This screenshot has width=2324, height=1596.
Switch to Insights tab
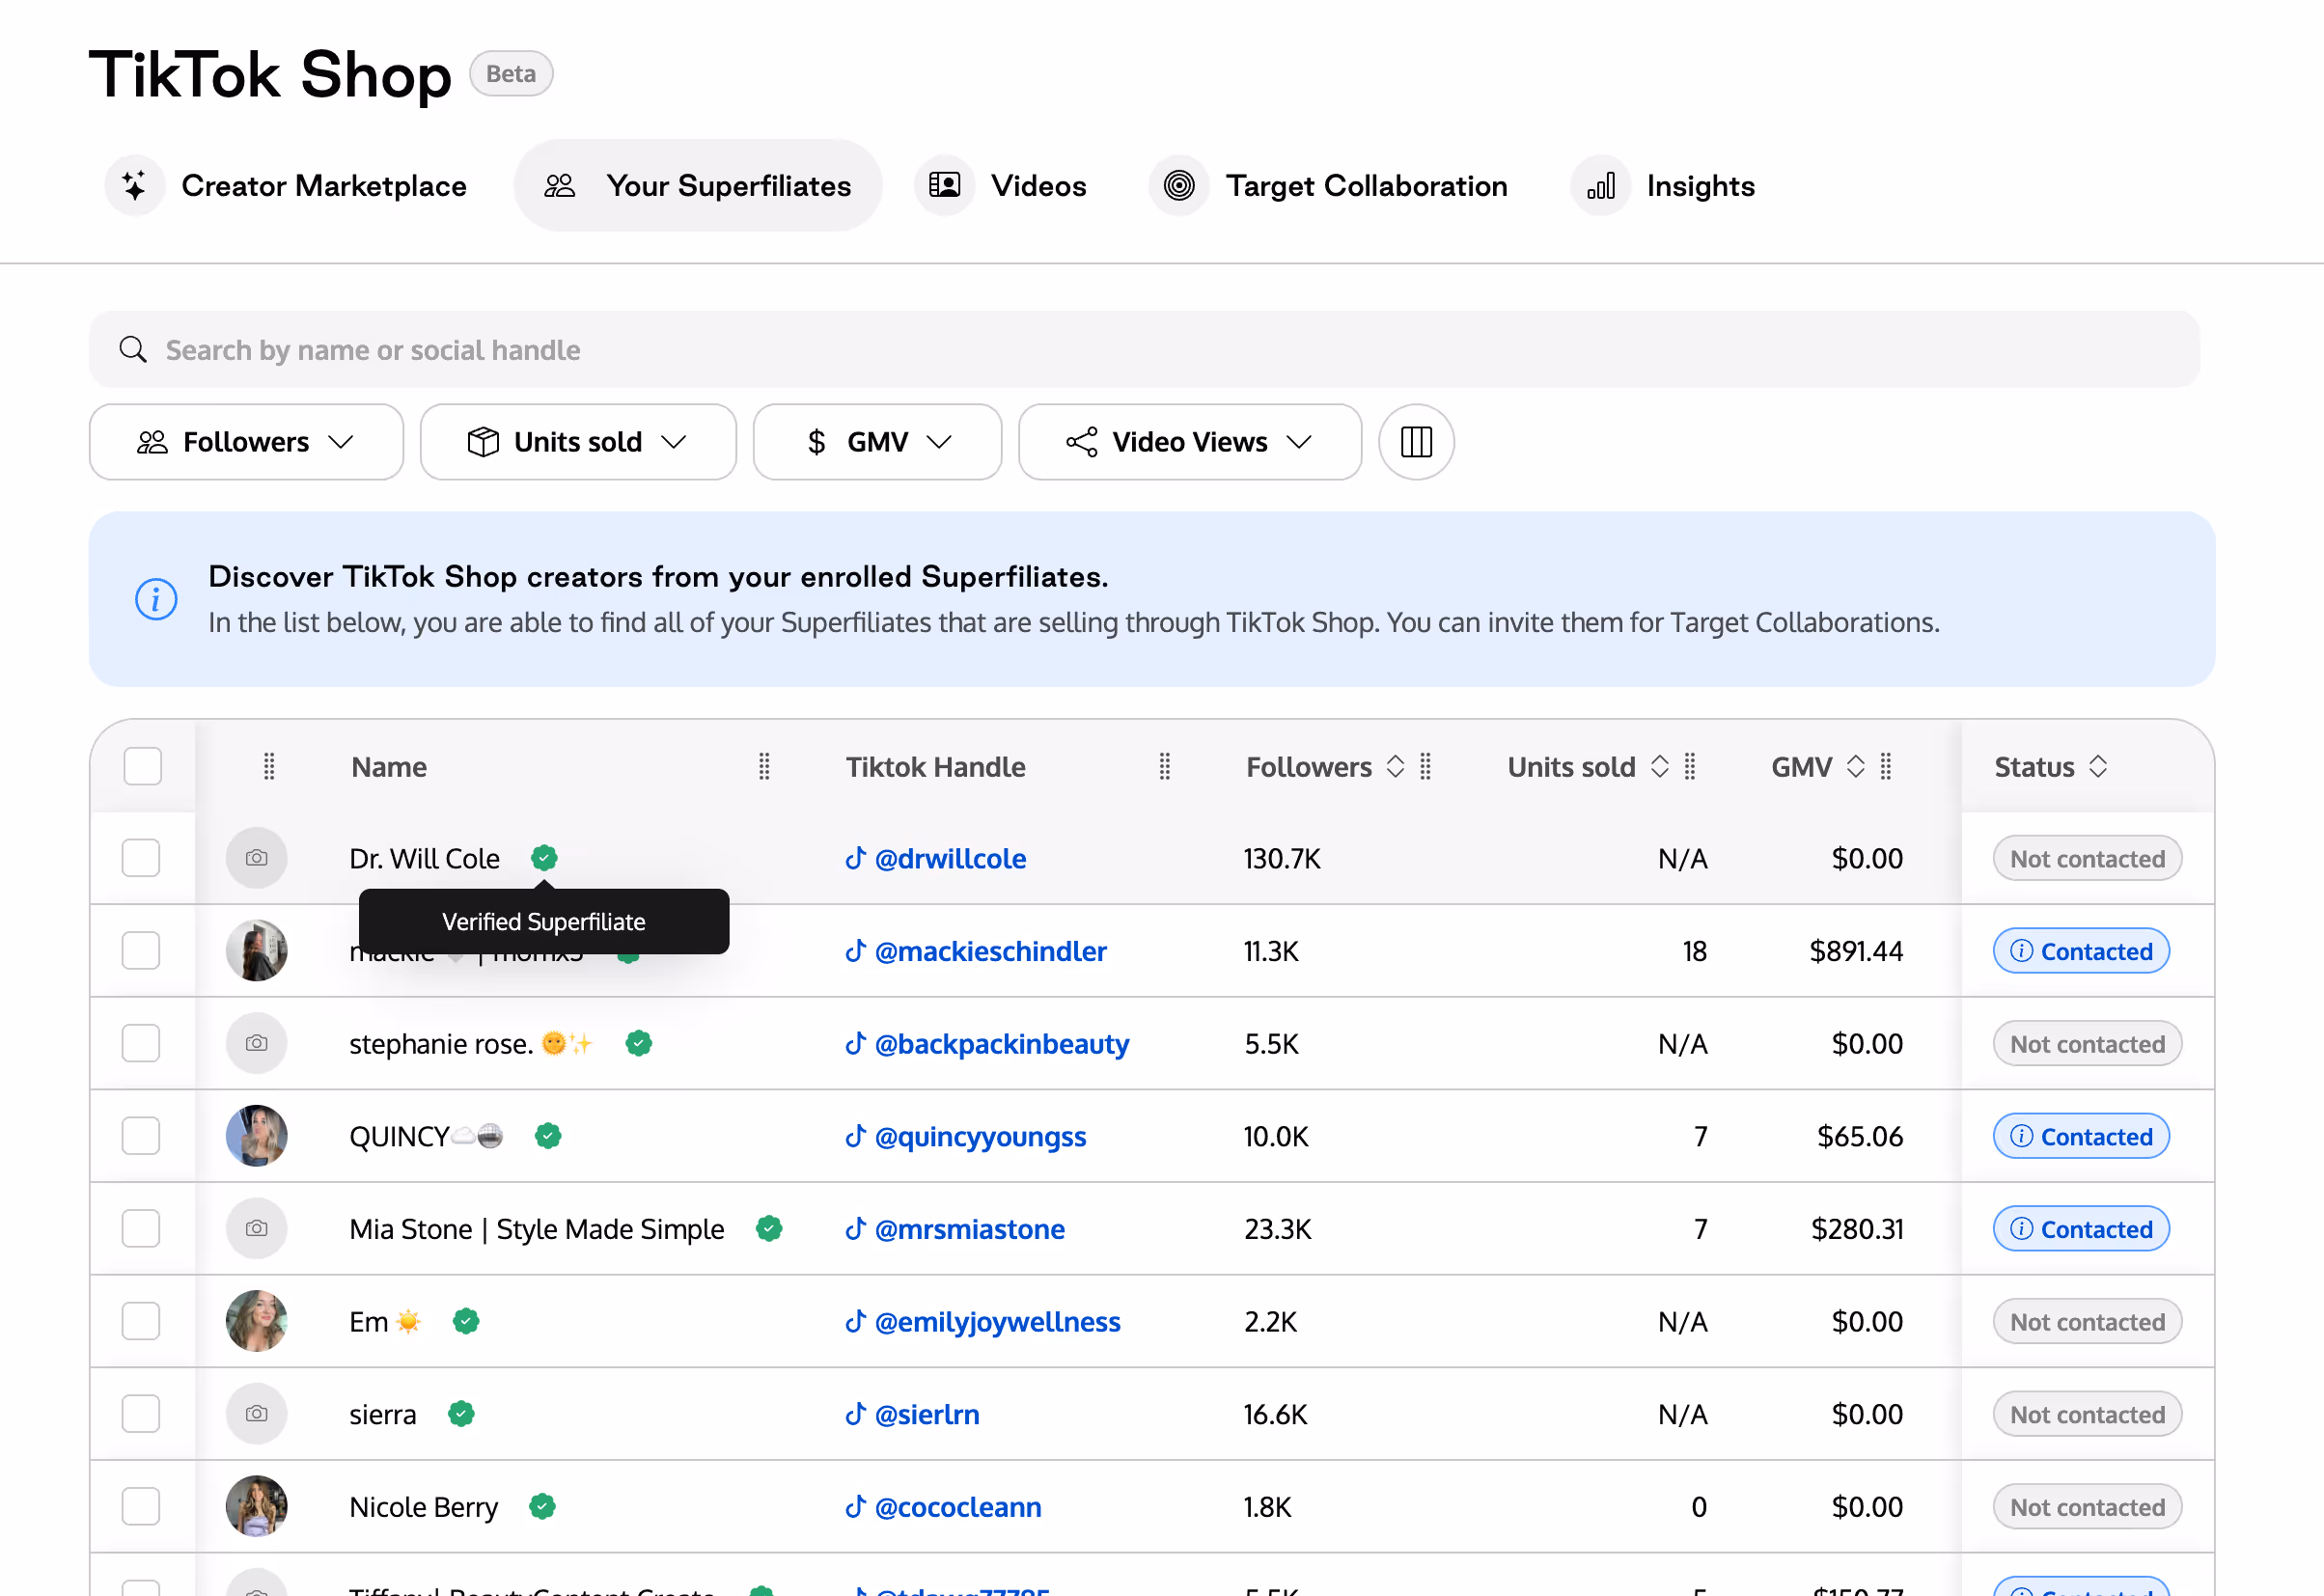pos(1664,185)
